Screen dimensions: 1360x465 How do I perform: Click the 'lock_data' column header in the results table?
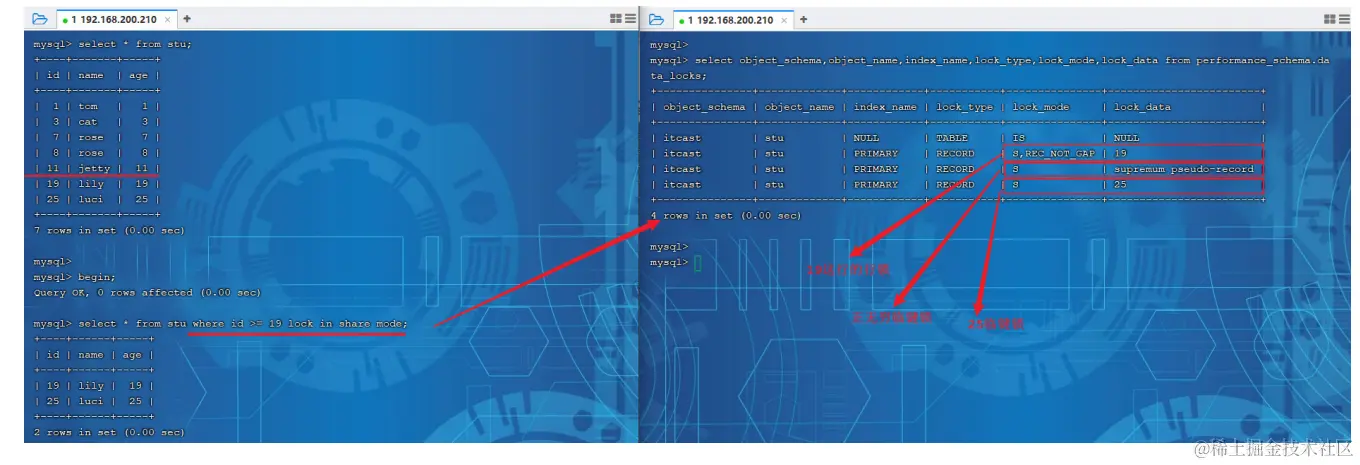click(1142, 107)
